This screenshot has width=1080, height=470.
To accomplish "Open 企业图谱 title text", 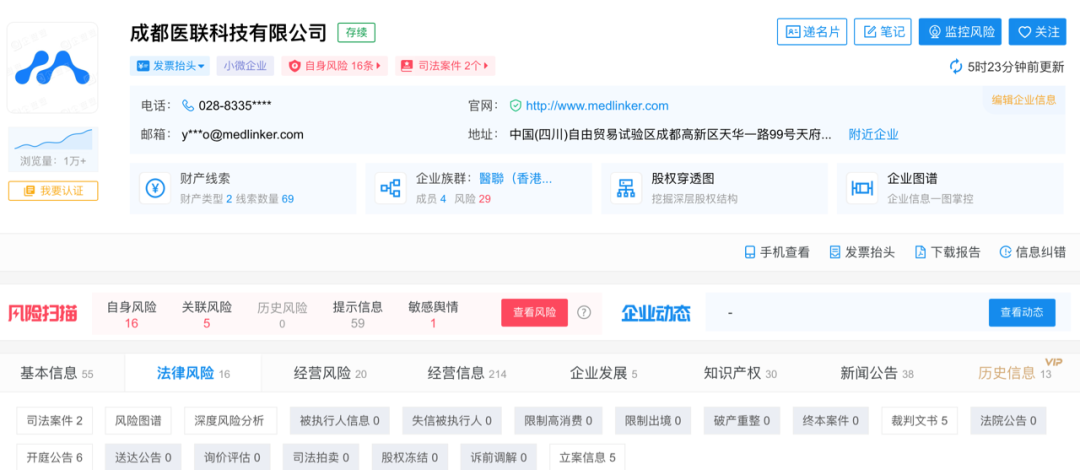I will point(912,178).
